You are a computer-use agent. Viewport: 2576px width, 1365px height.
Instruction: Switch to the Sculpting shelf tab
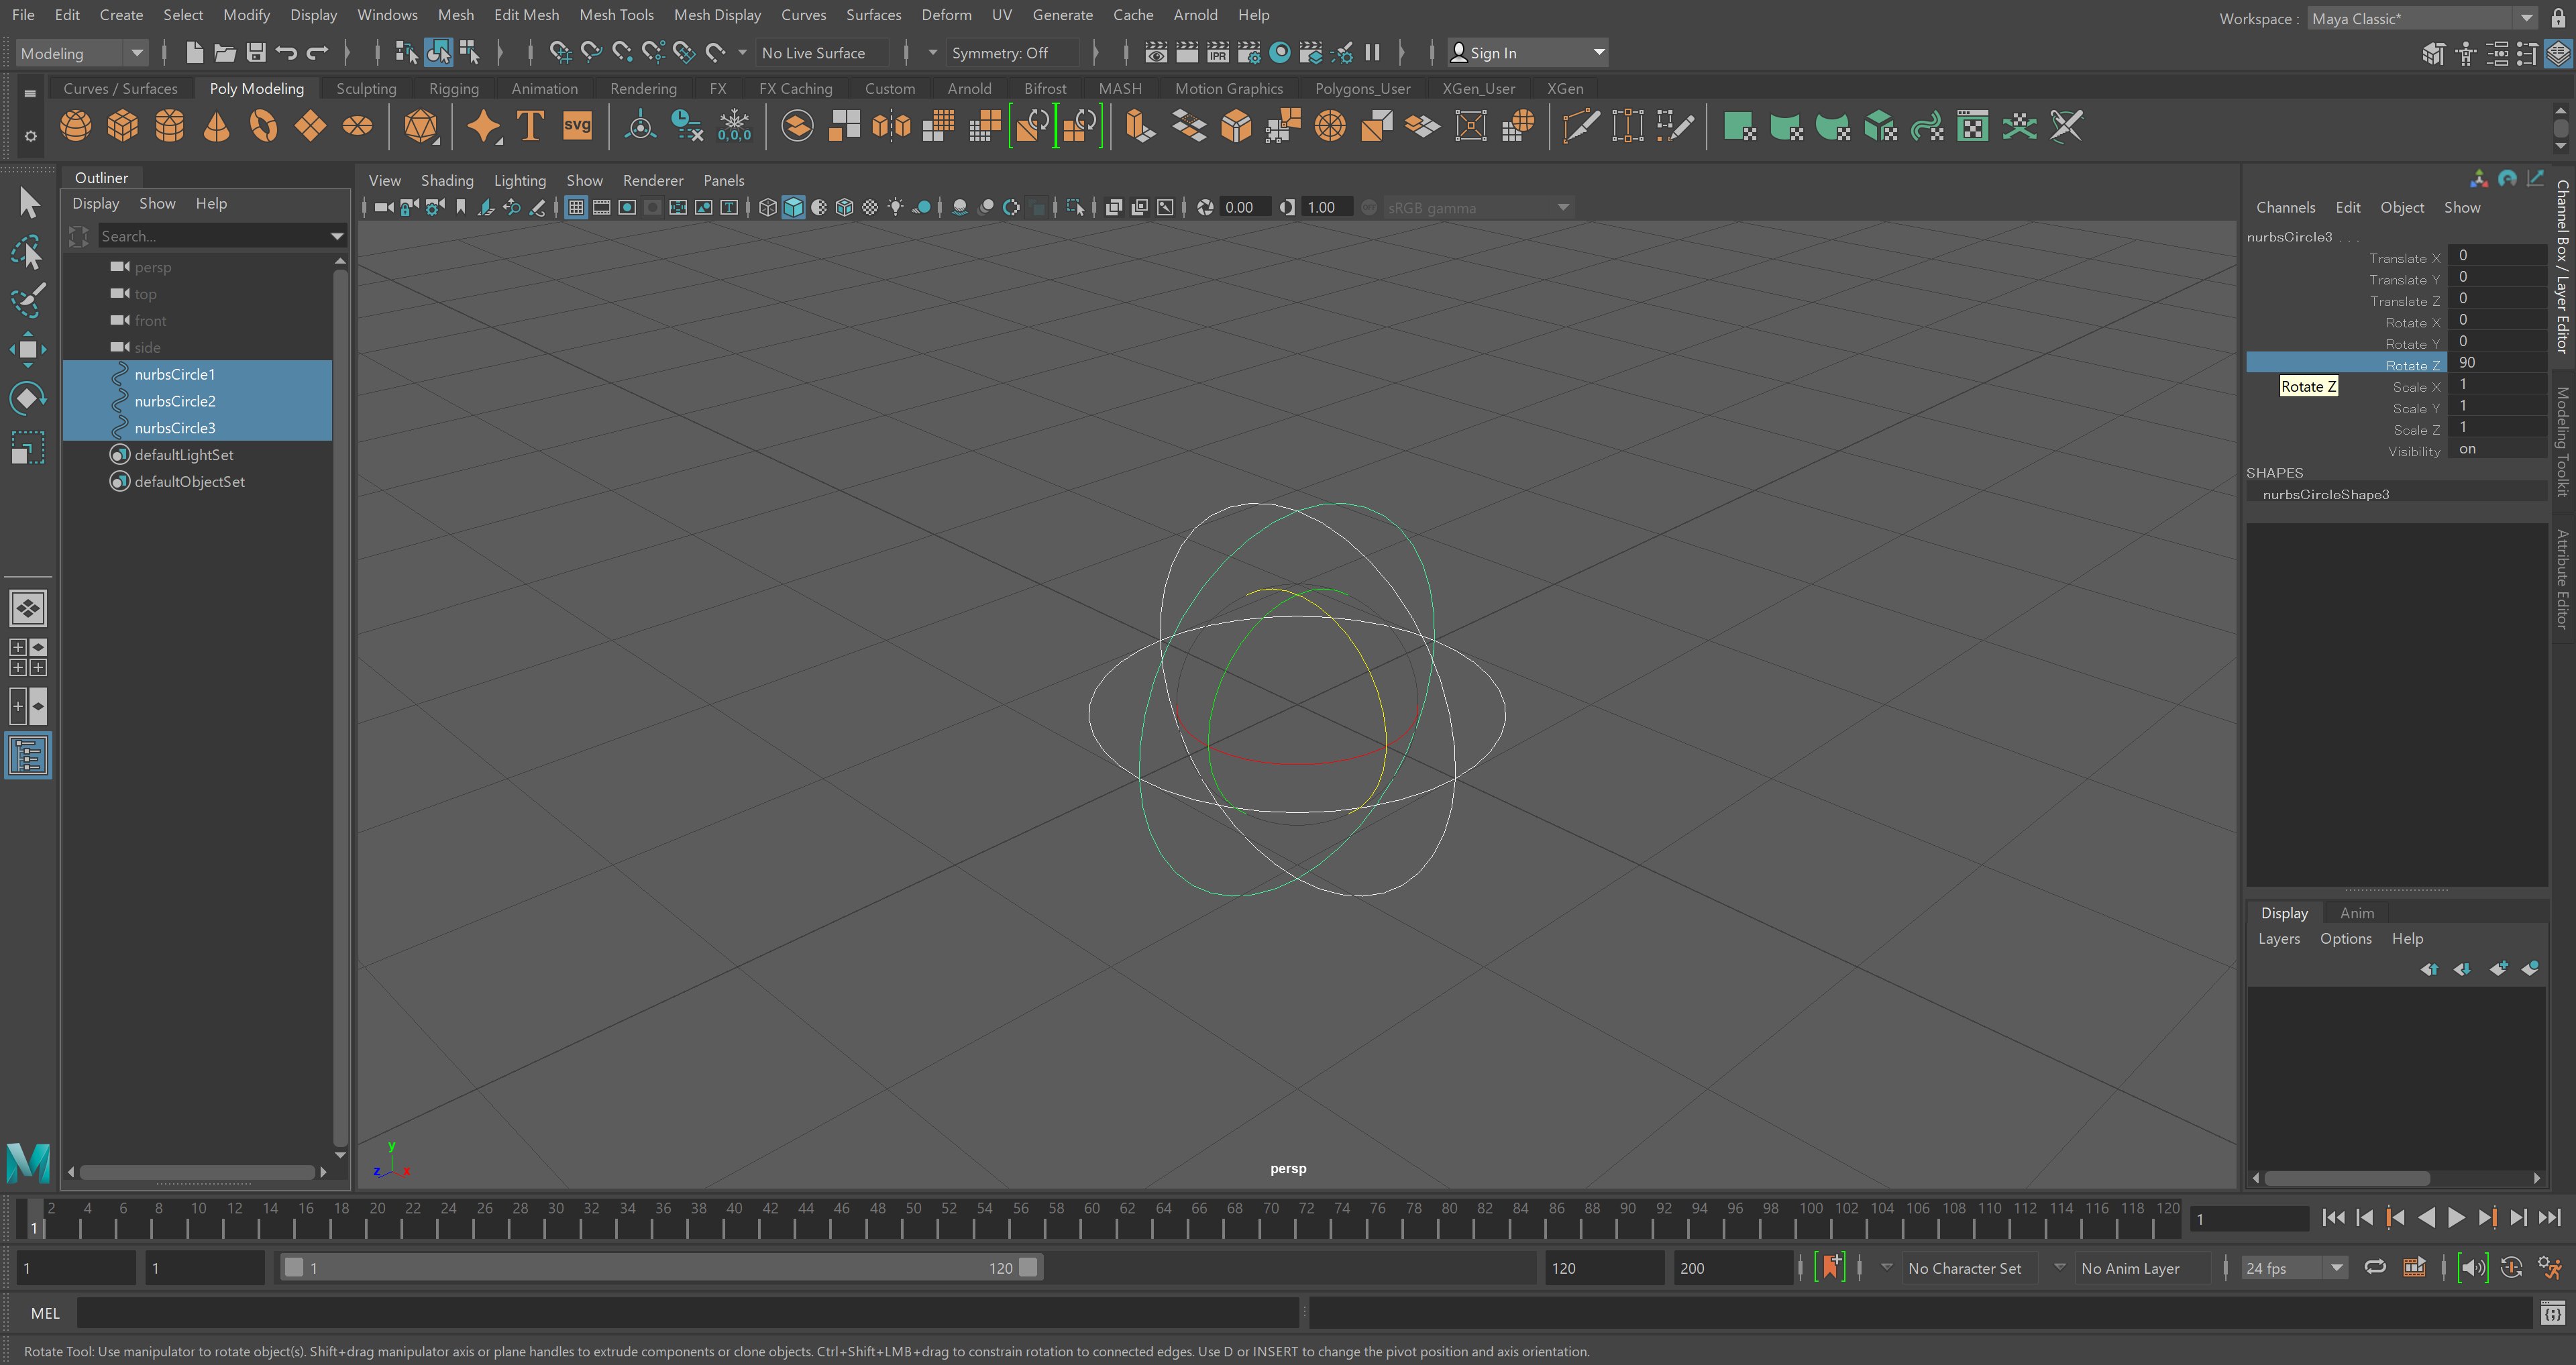(366, 88)
